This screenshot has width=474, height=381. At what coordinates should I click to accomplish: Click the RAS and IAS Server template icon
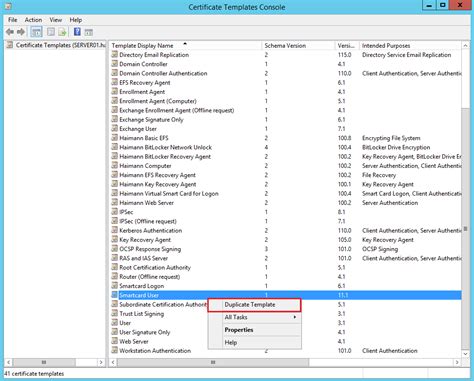pos(115,258)
